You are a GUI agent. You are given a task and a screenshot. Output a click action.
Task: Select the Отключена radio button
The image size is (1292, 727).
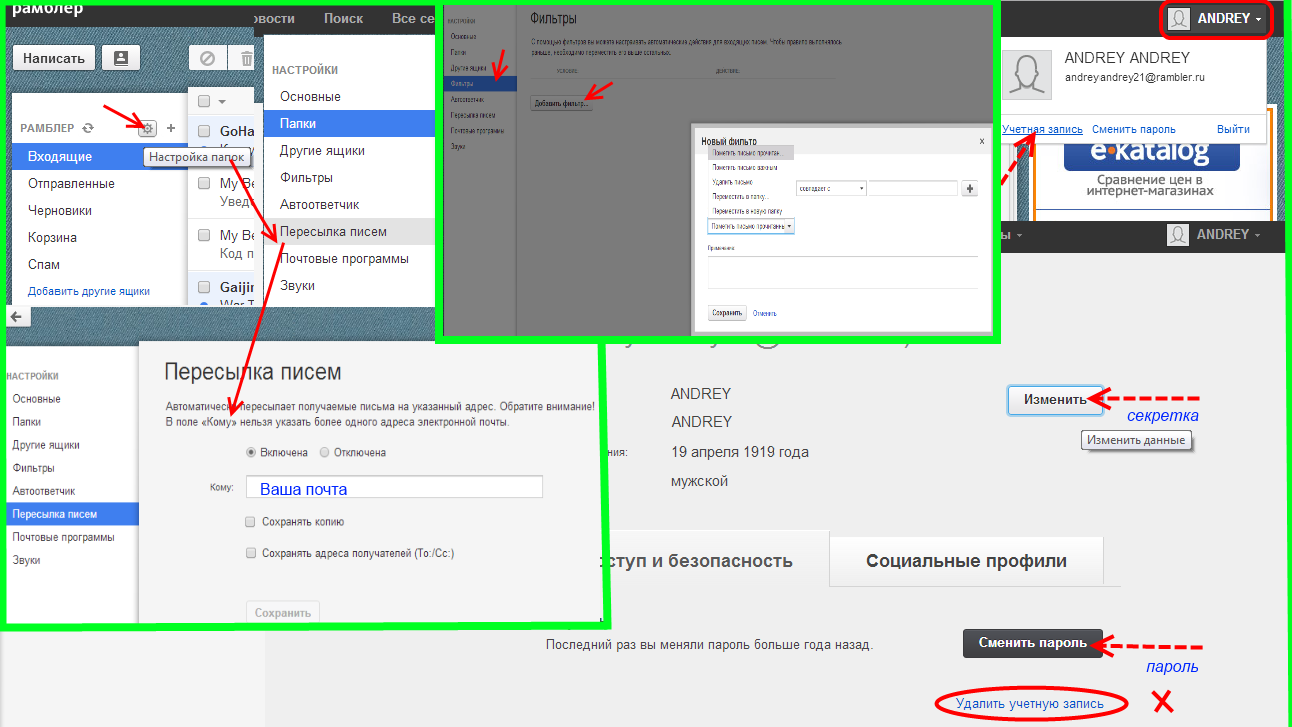click(x=324, y=452)
